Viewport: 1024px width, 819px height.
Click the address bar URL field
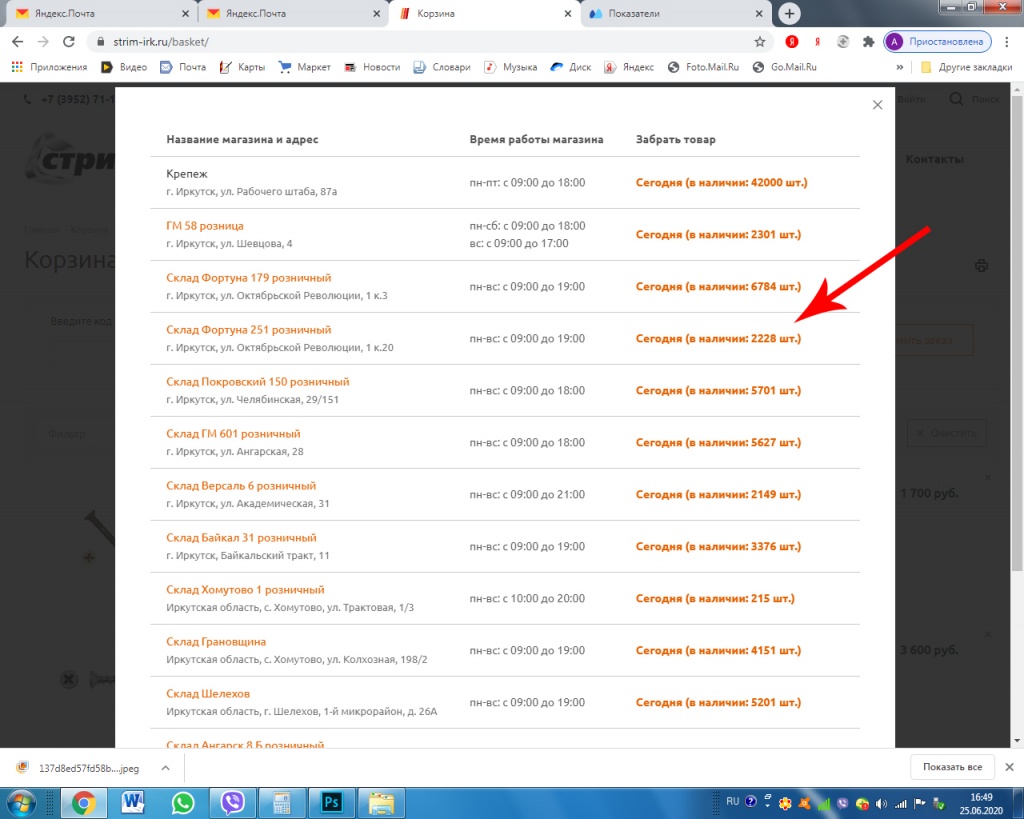[400, 42]
